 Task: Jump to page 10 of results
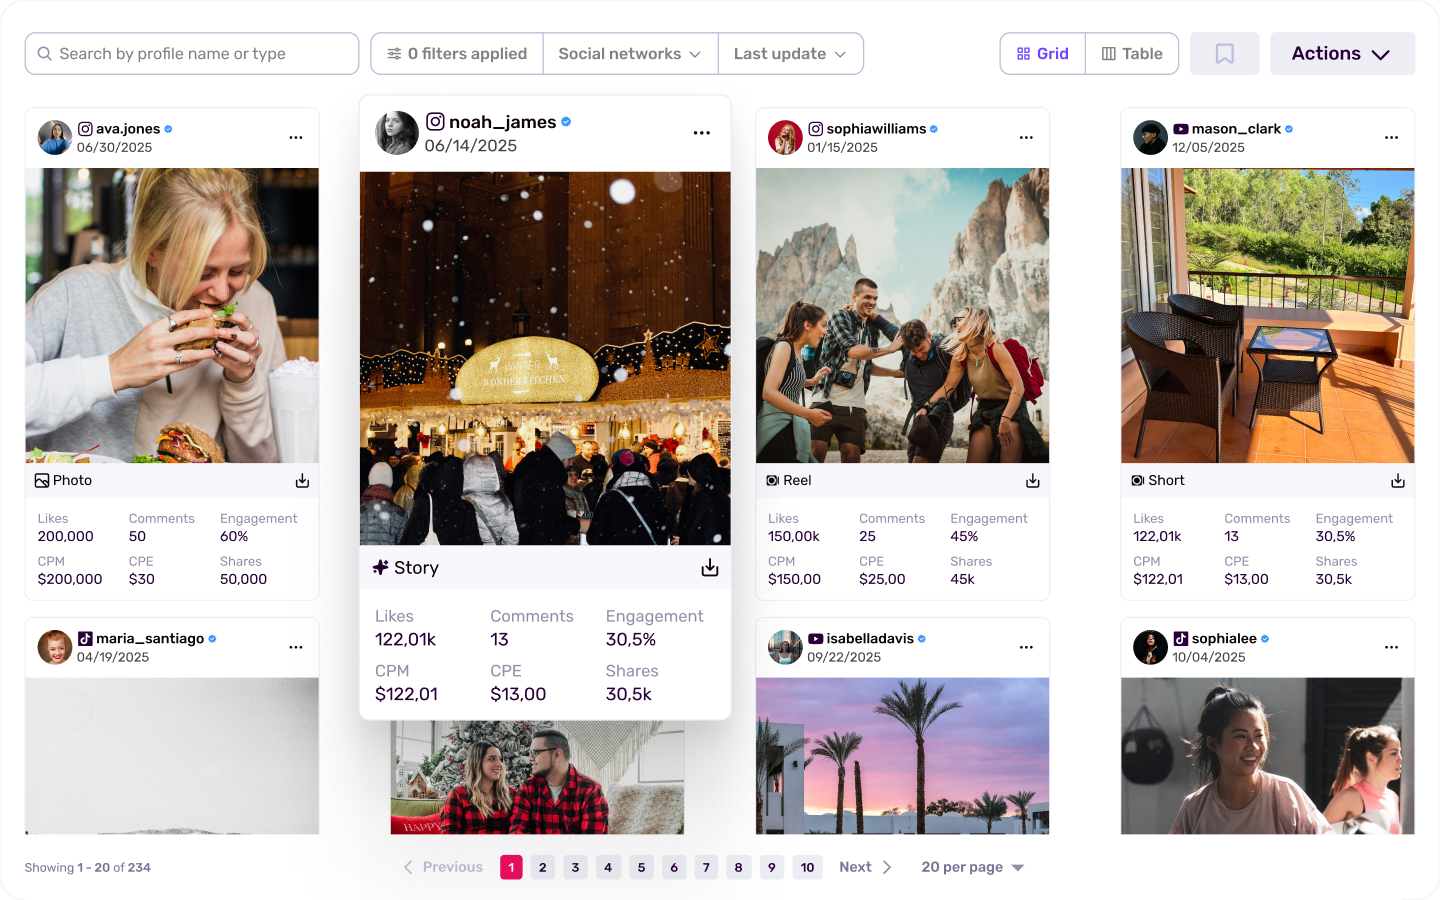[807, 867]
